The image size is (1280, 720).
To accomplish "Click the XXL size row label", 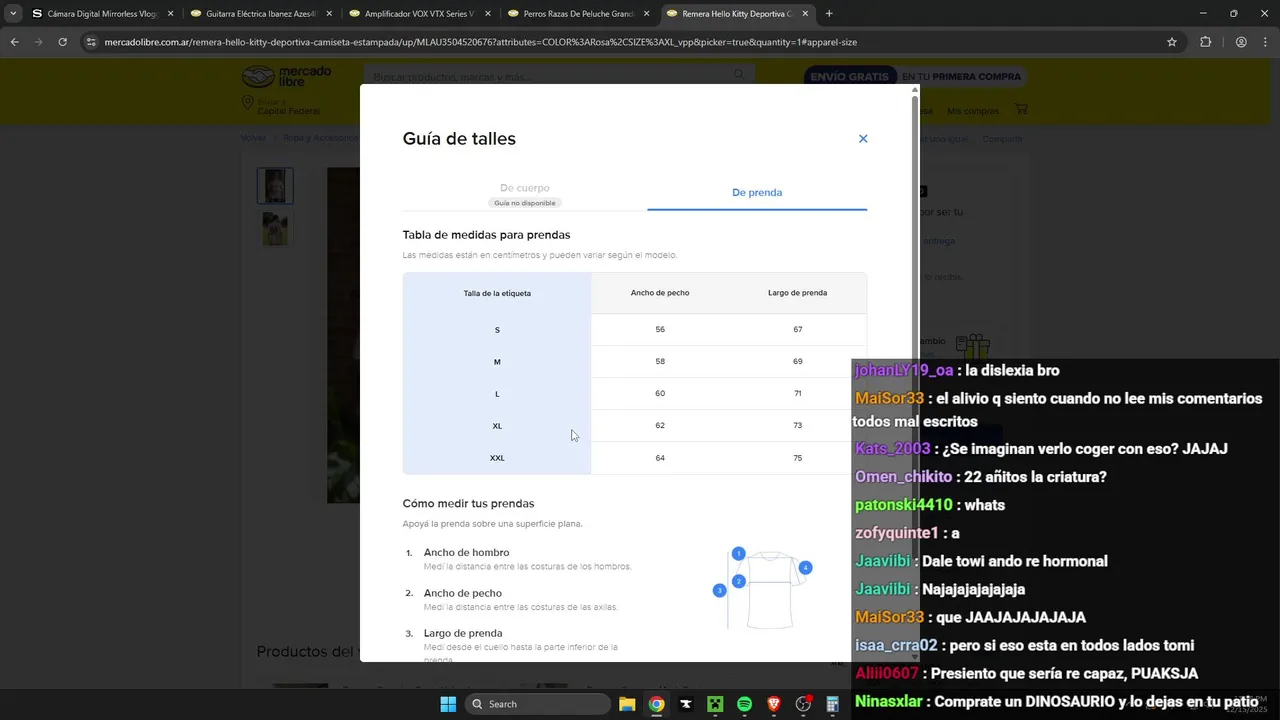I will pyautogui.click(x=497, y=458).
